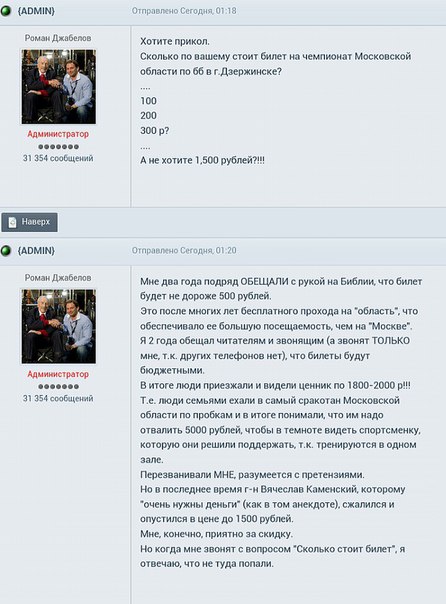The width and height of the screenshot is (446, 604).
Task: Click Роман Джабелов name in first post
Action: [x=58, y=38]
